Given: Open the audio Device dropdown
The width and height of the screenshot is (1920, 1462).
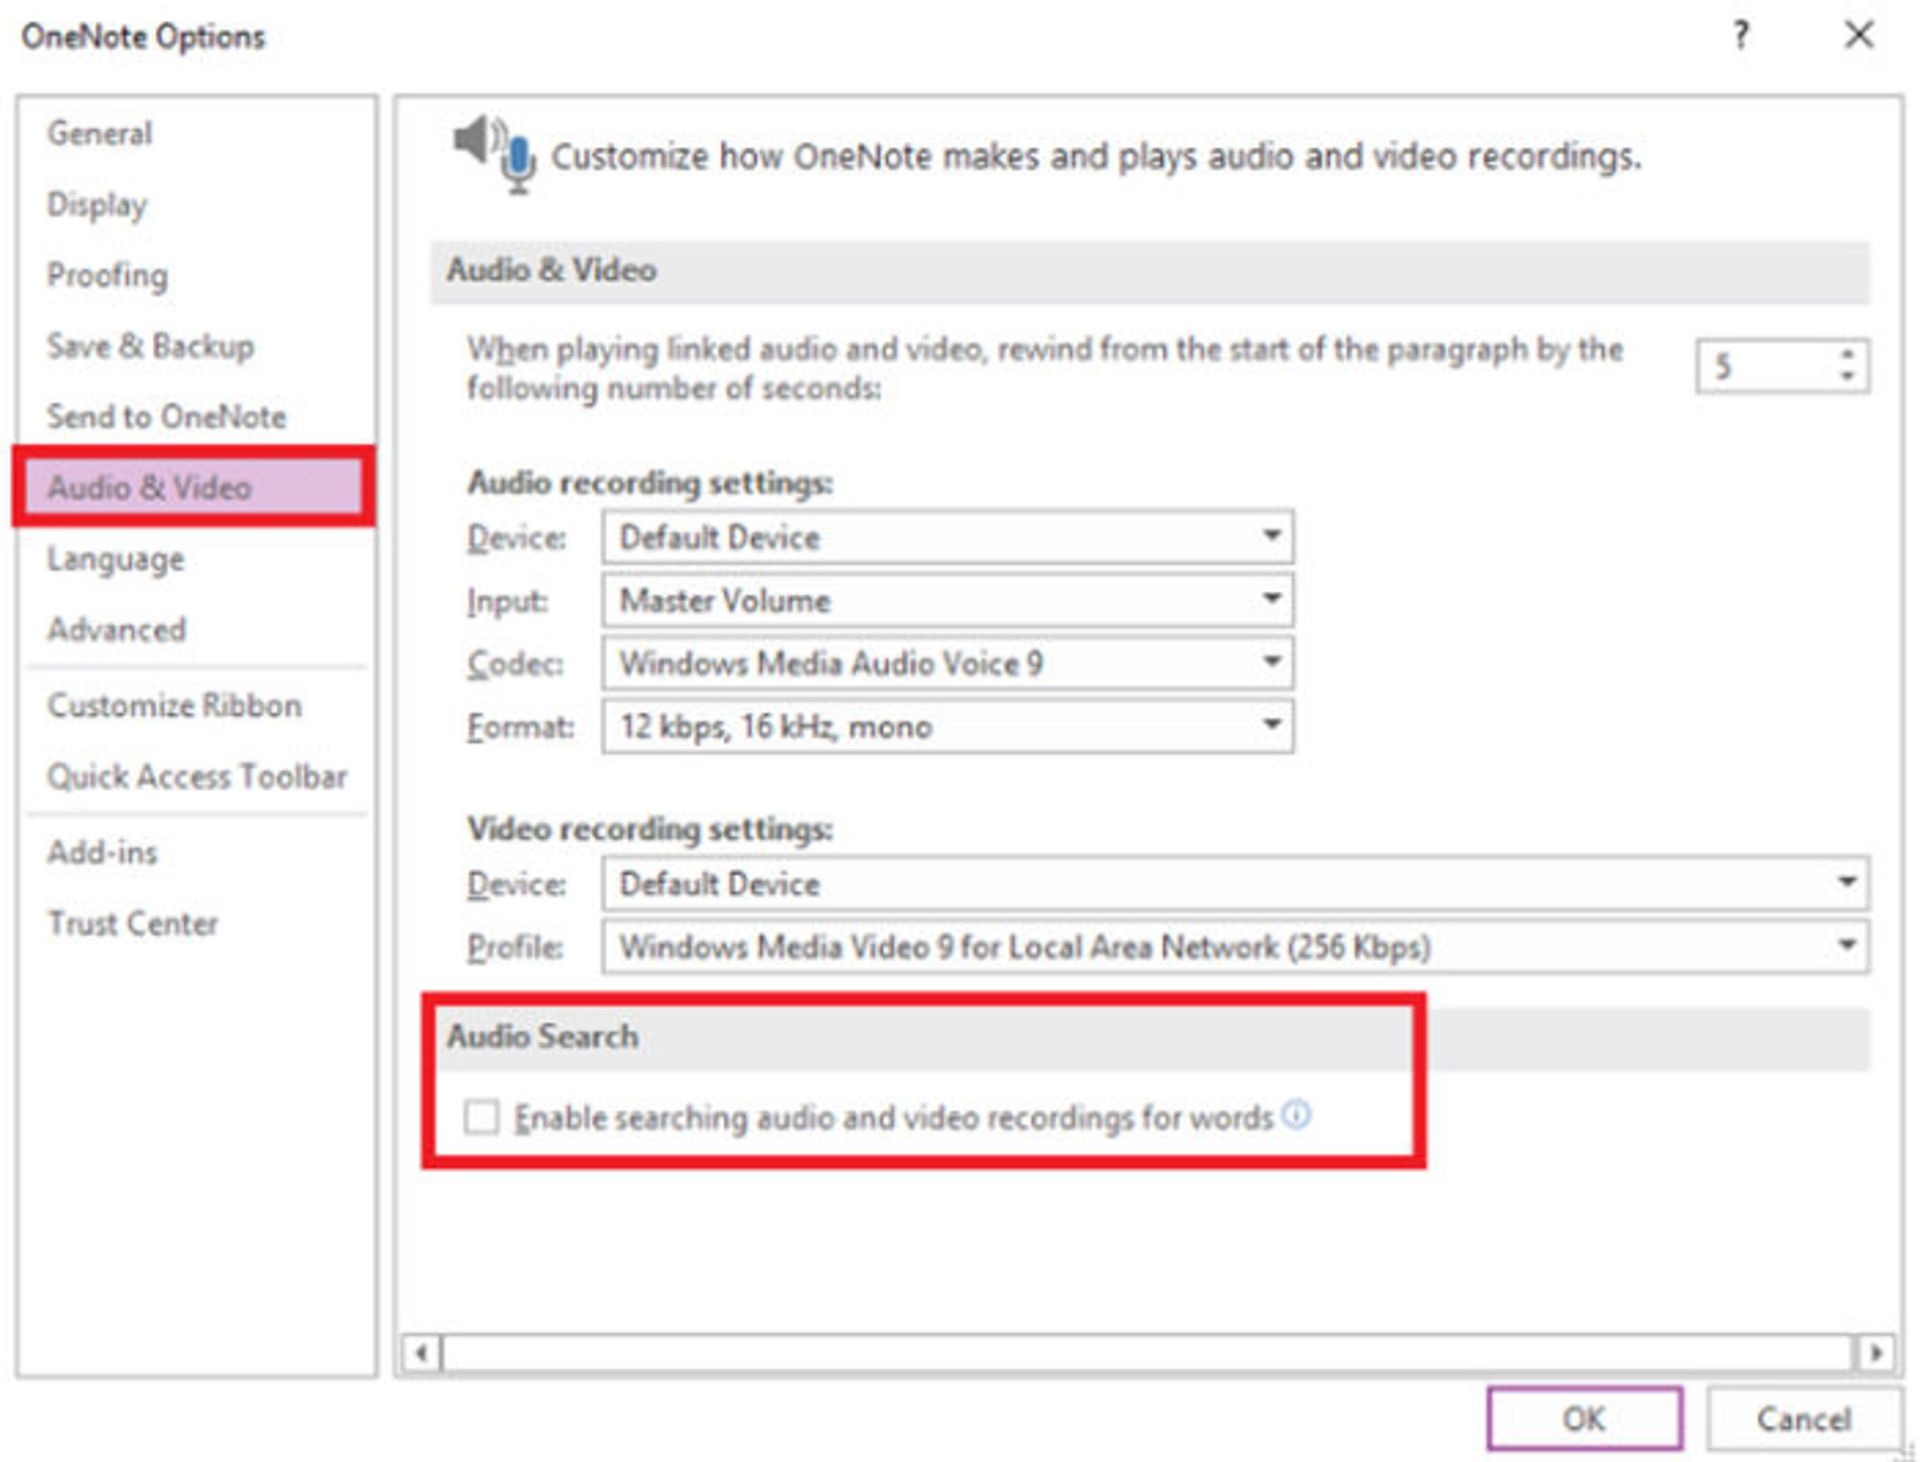Looking at the screenshot, I should 1271,536.
